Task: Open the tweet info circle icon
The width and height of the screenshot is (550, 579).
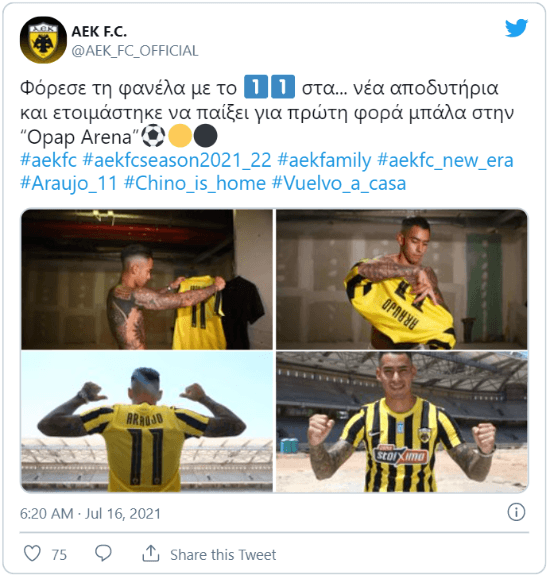Action: click(x=516, y=513)
